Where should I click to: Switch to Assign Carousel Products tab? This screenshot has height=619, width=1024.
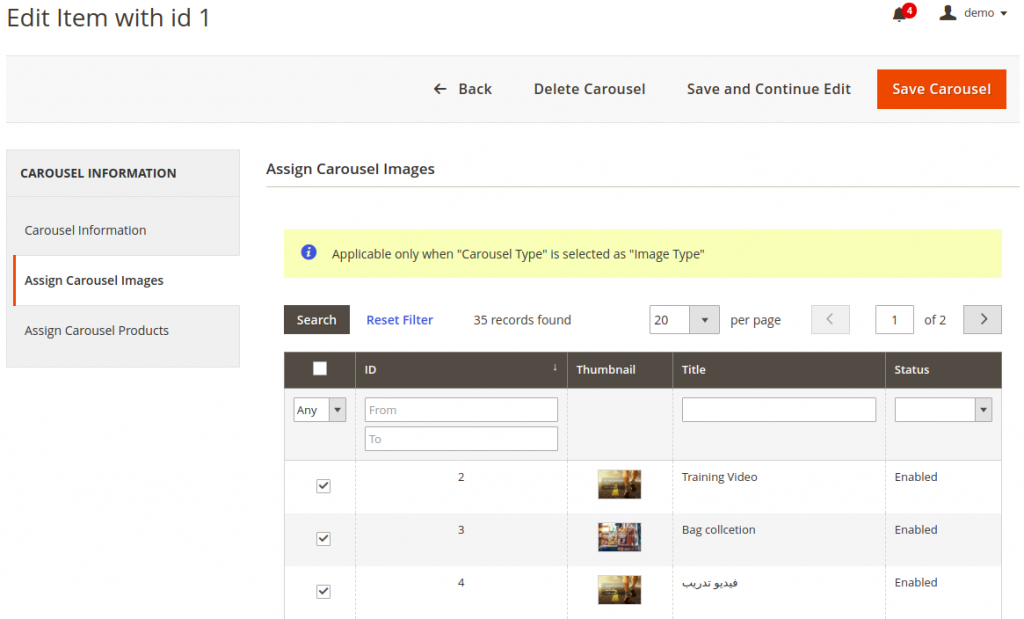tap(95, 328)
